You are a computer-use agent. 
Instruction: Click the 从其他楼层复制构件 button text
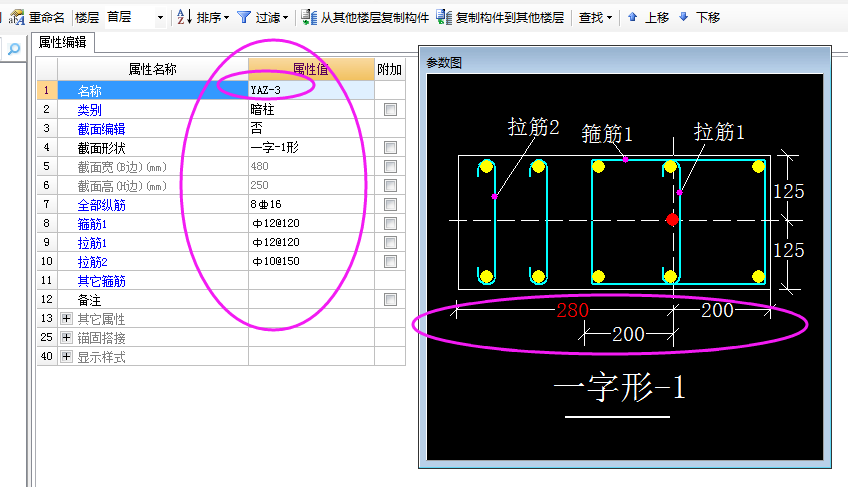point(375,18)
